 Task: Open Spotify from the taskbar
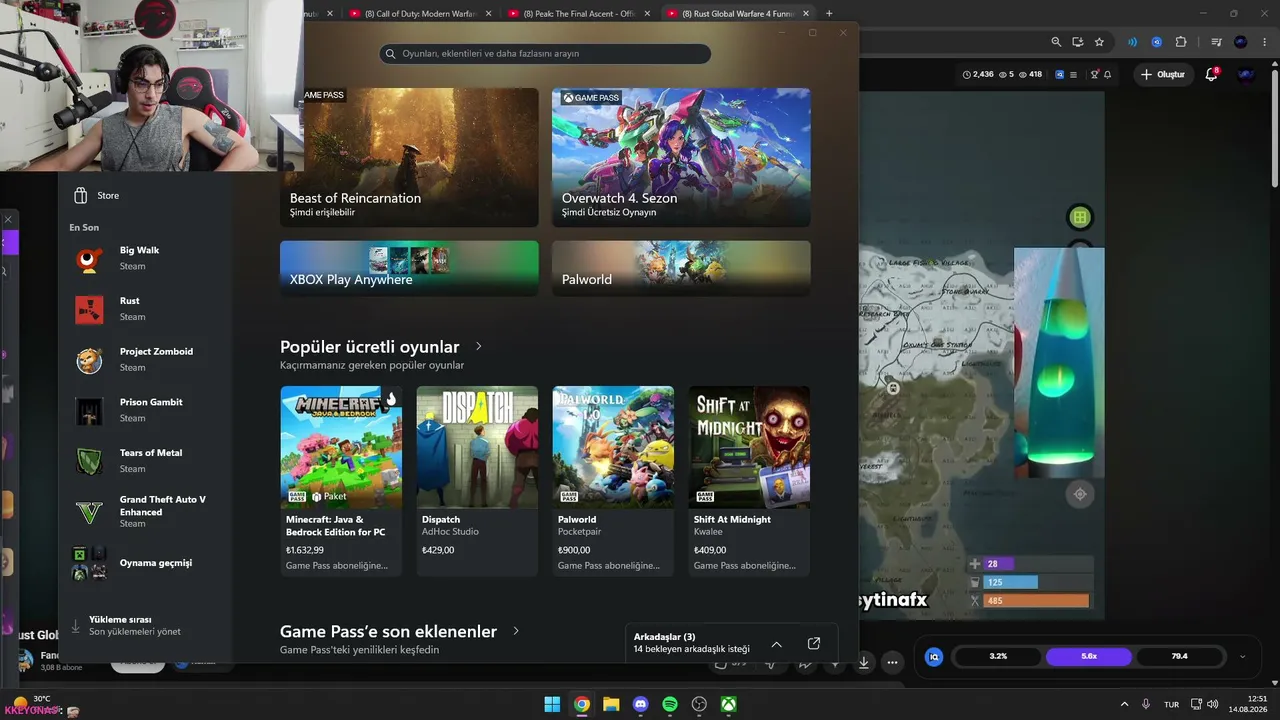670,704
